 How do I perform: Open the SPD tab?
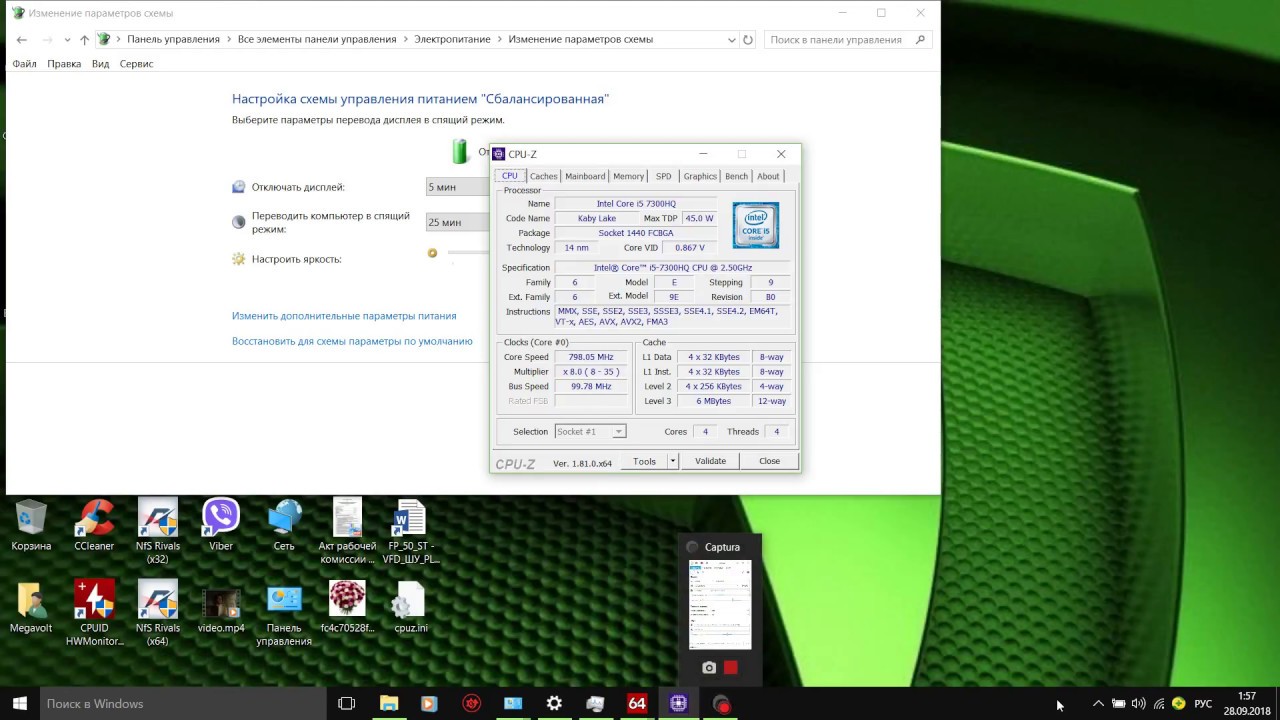click(663, 176)
